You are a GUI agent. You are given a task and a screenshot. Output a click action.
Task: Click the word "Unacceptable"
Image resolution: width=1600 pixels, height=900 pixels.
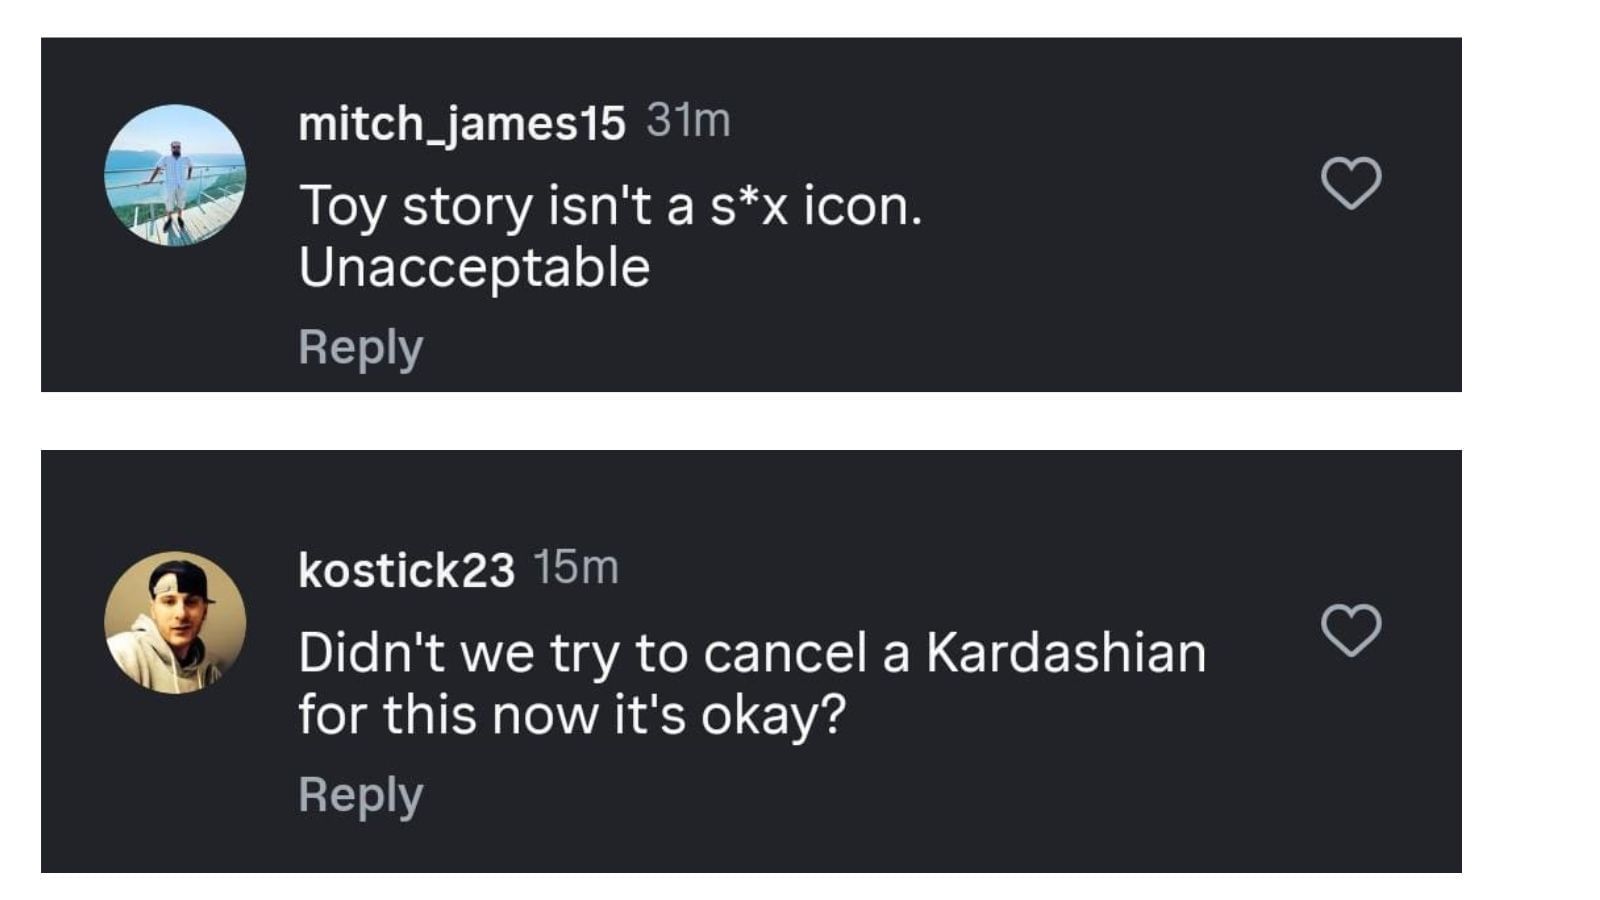474,268
